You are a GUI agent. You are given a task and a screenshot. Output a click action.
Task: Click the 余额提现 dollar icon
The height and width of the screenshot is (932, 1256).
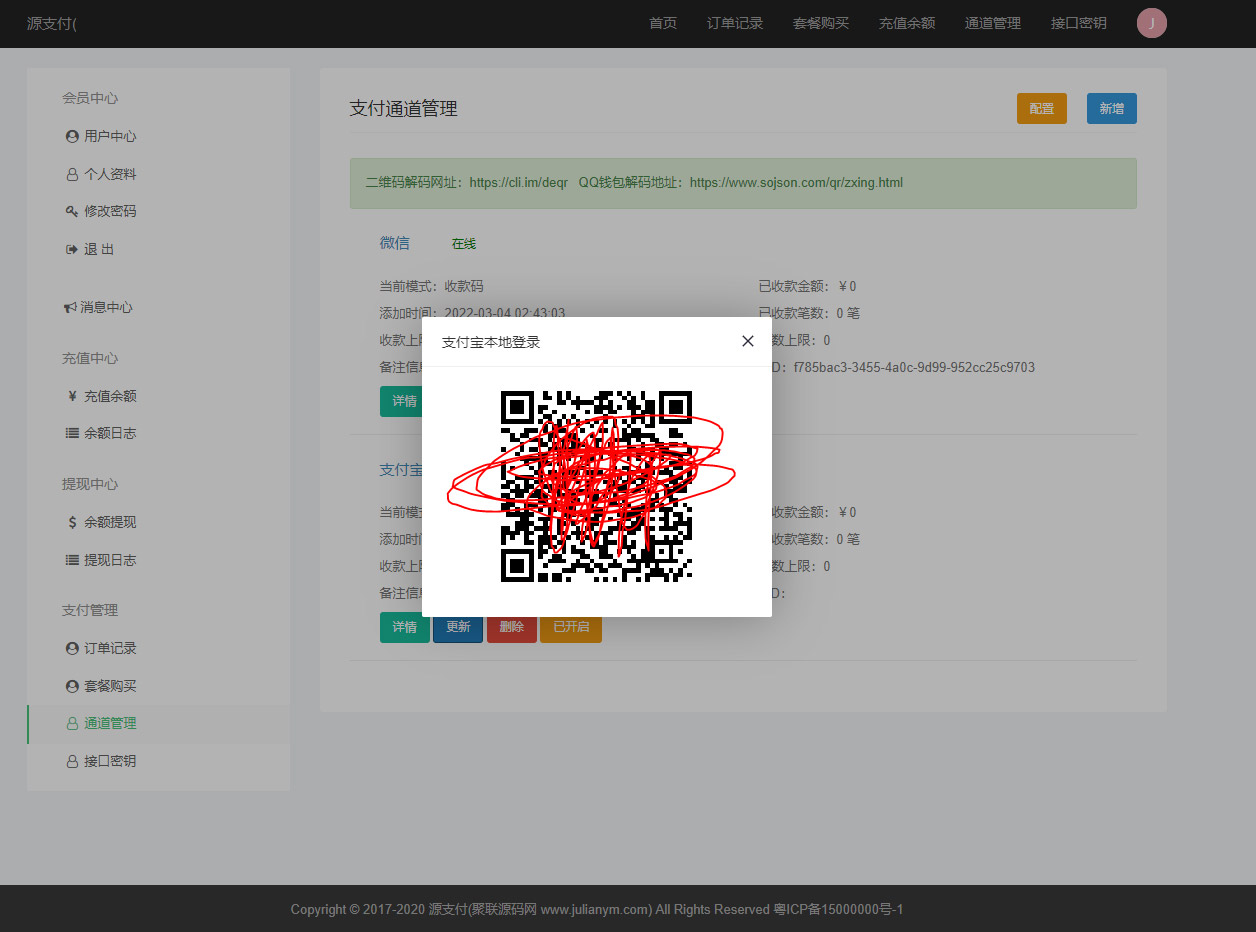(x=72, y=522)
